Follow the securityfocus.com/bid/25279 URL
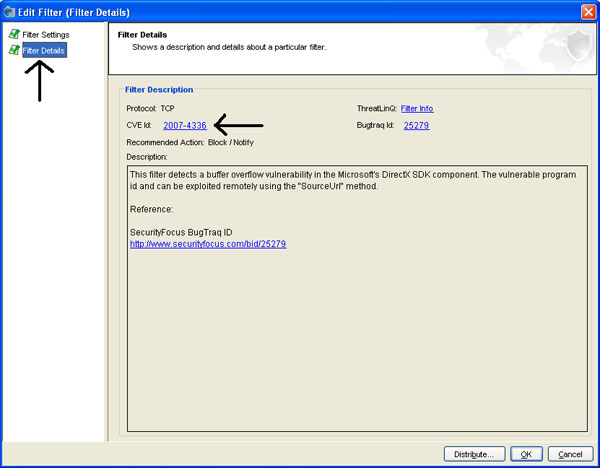600x468 pixels. click(208, 244)
